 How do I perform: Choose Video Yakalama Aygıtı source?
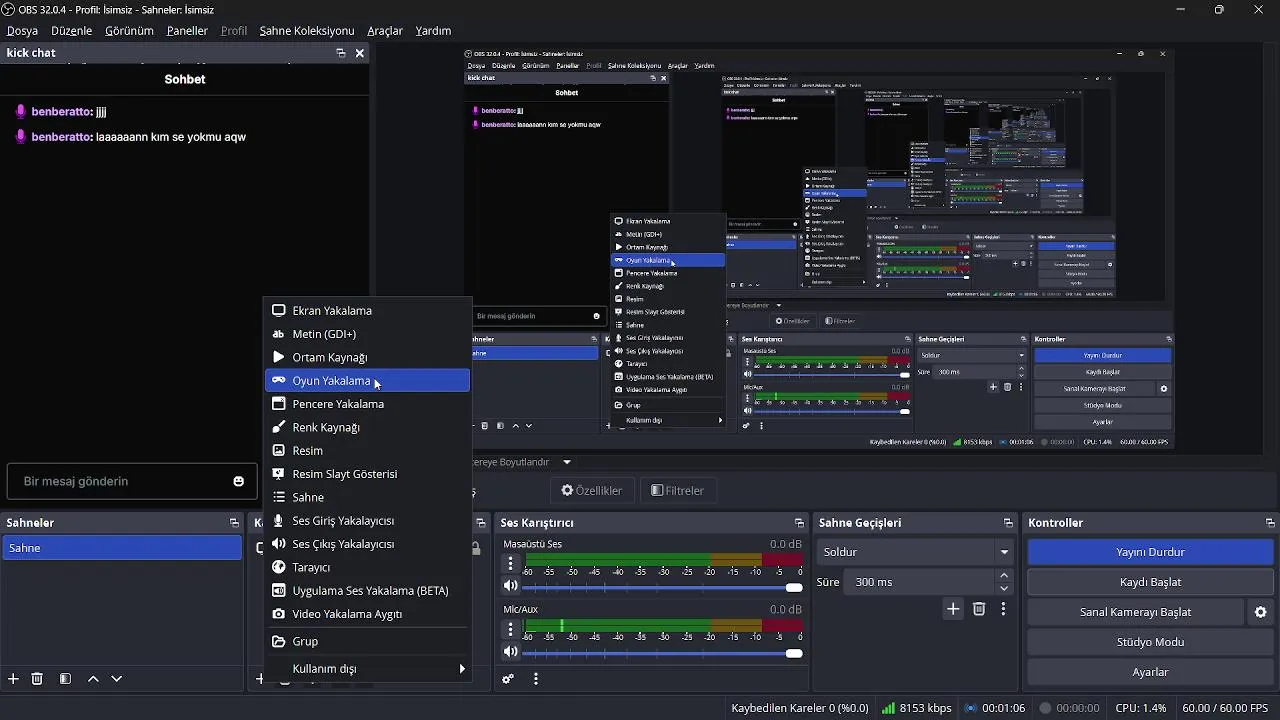pos(368,614)
